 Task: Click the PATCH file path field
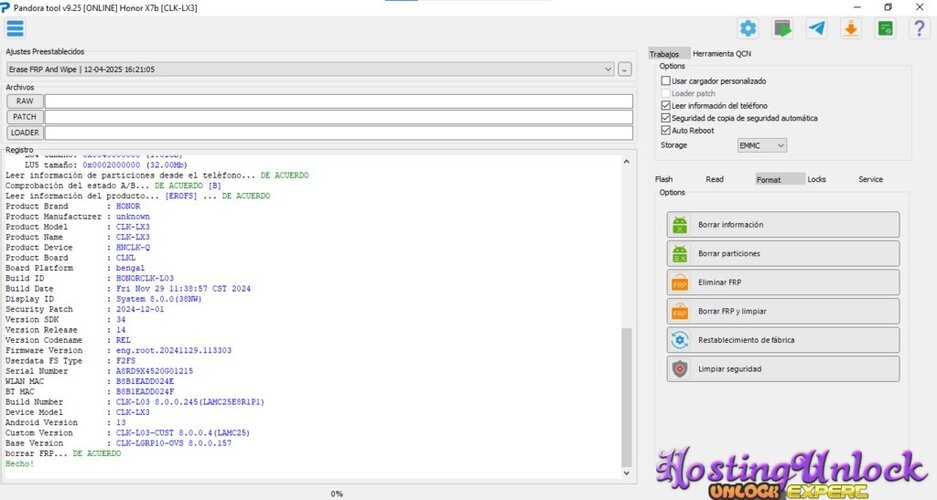point(339,117)
